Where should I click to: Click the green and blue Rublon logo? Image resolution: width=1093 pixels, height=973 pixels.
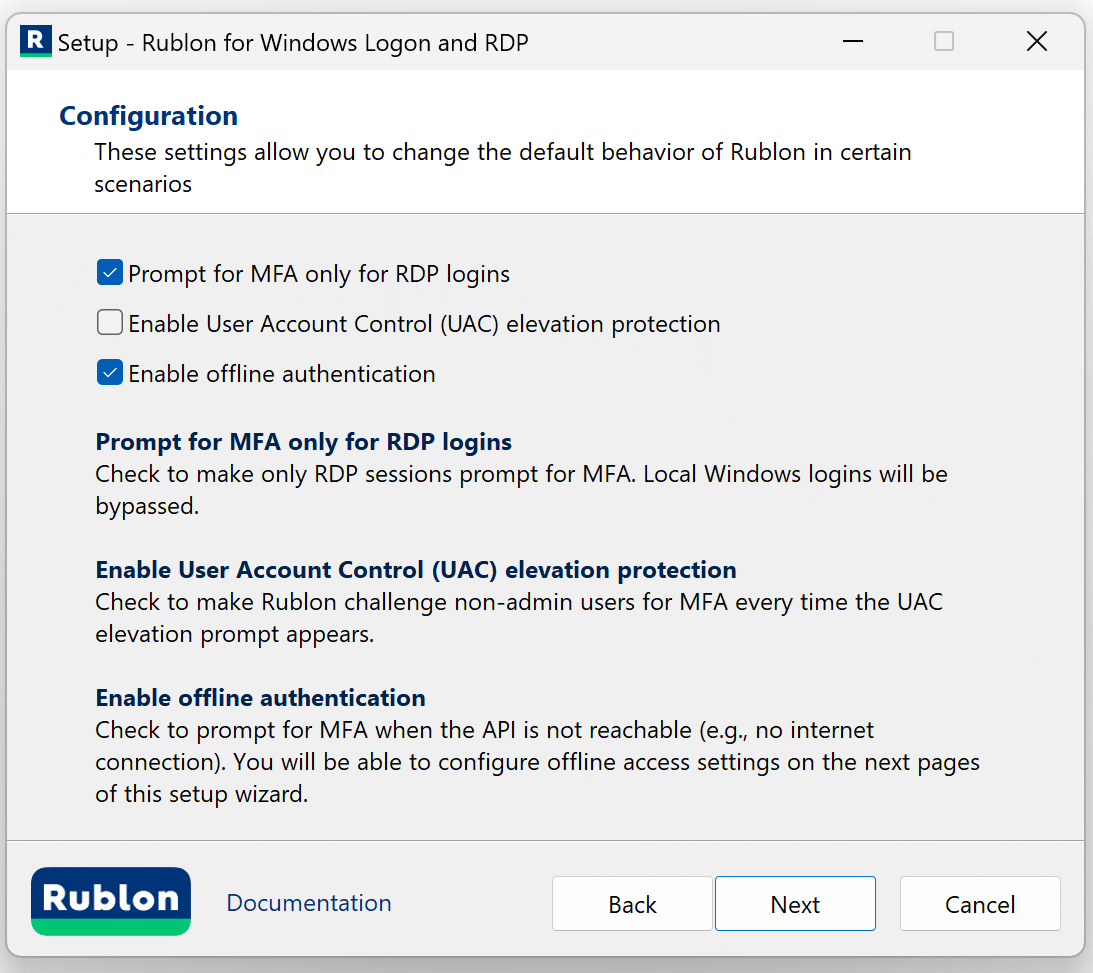pyautogui.click(x=111, y=901)
